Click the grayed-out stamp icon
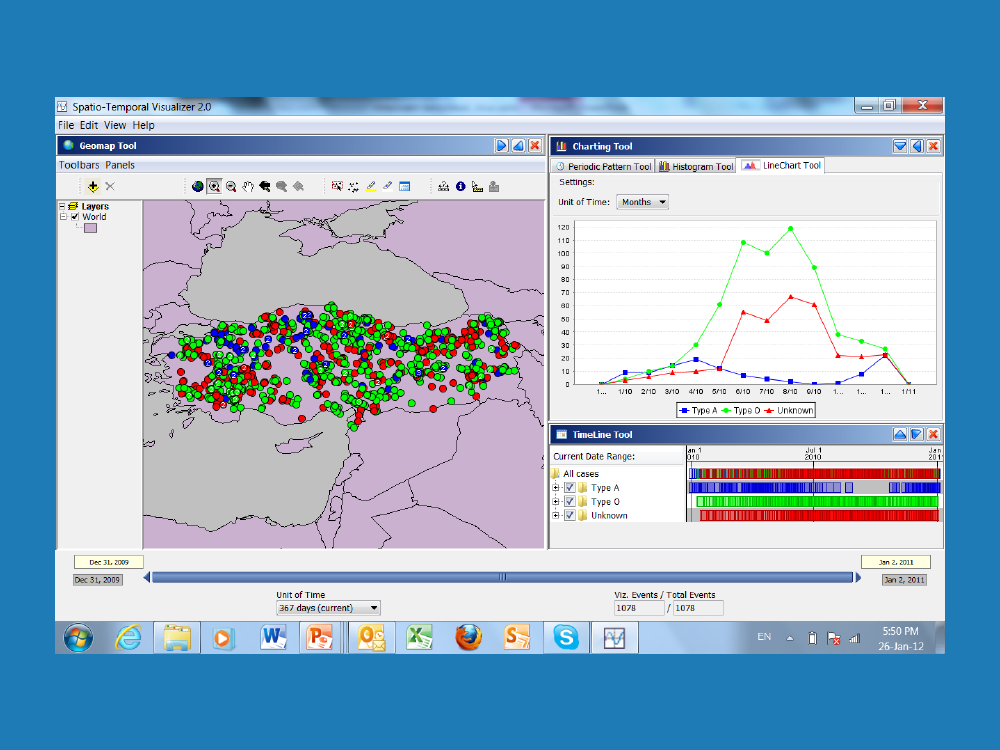Viewport: 1000px width, 750px height. click(494, 186)
